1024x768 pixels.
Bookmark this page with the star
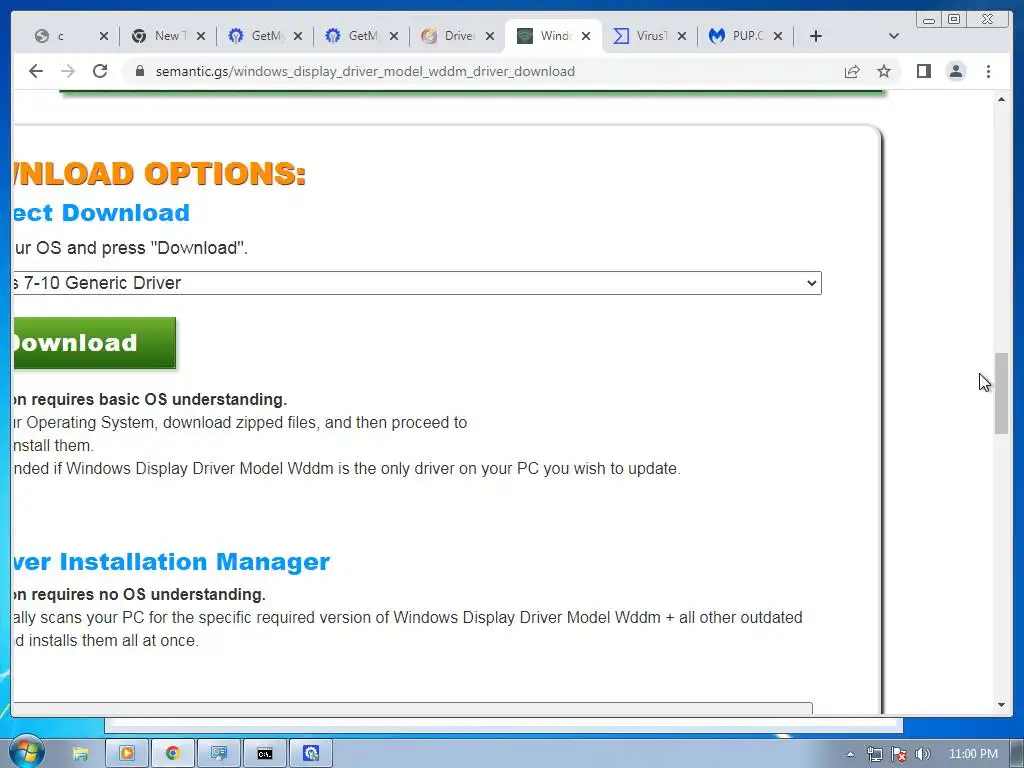(x=884, y=71)
